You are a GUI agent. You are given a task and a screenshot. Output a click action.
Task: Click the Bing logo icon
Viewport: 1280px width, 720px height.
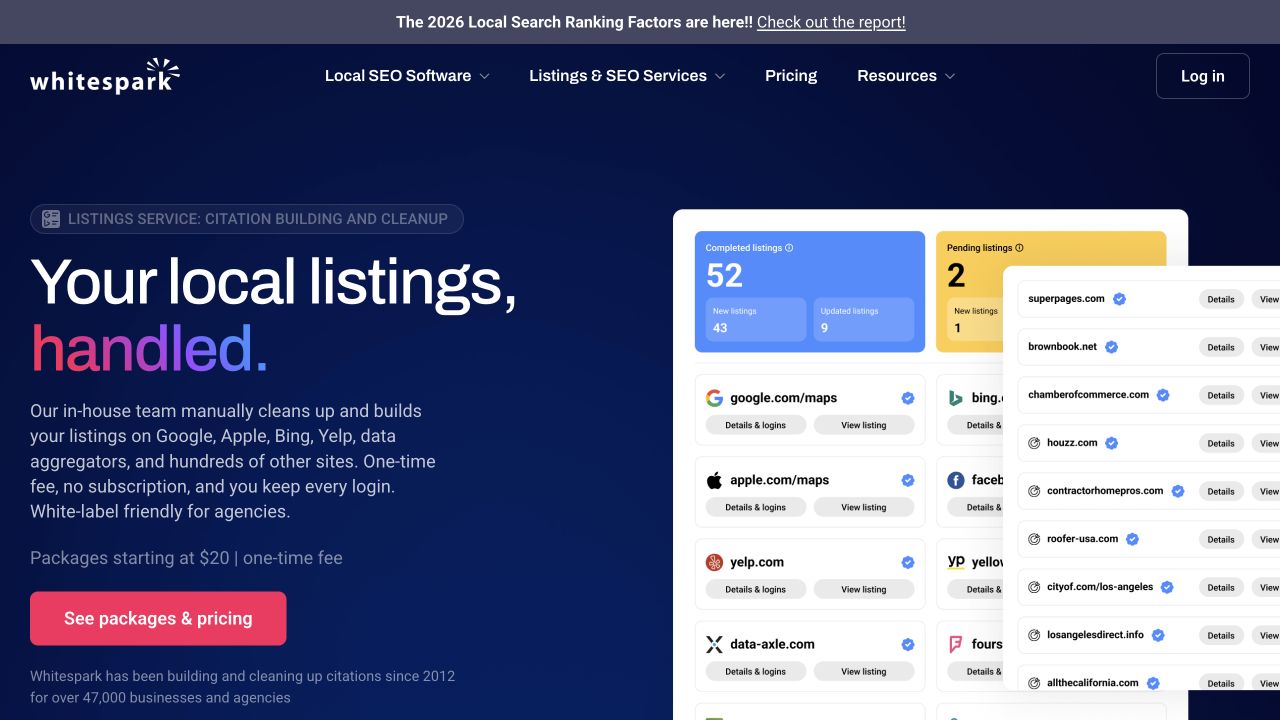tap(956, 398)
